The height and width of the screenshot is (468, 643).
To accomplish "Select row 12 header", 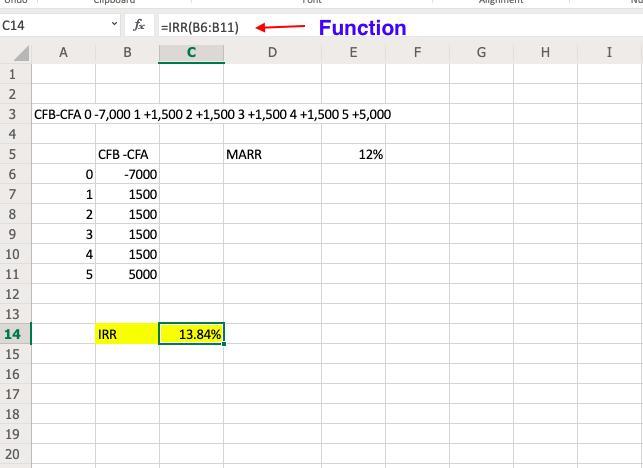I will (15, 294).
